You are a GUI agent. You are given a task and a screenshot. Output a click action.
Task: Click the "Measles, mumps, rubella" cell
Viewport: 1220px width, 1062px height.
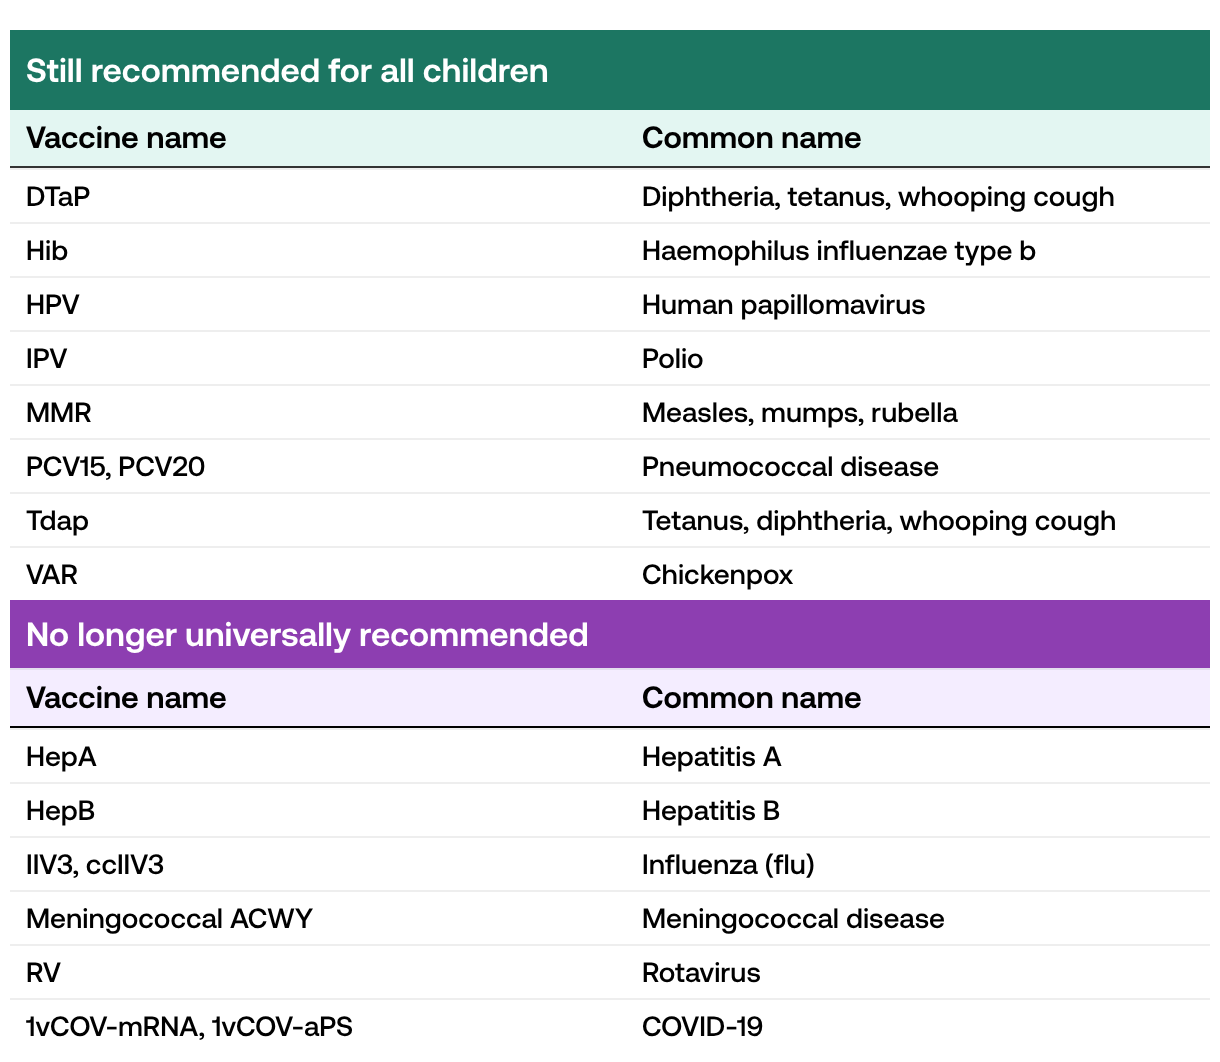[x=799, y=413]
